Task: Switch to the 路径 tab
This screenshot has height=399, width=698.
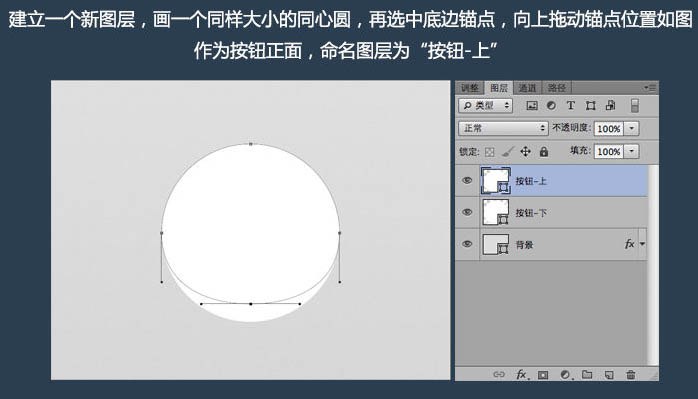Action: tap(556, 88)
